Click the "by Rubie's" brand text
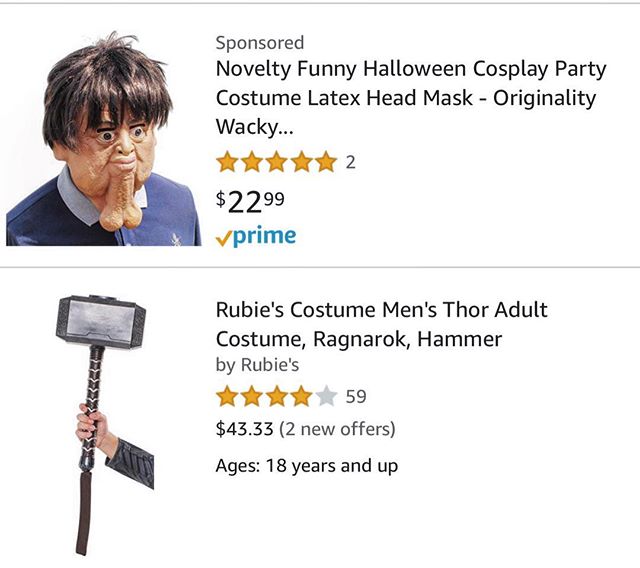This screenshot has height=568, width=640. click(257, 365)
